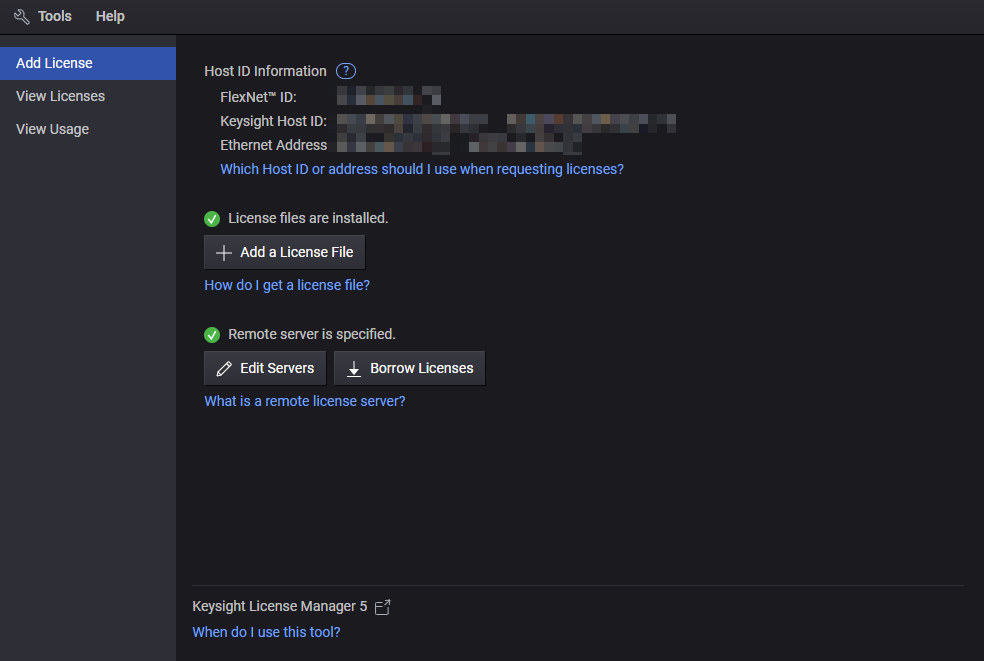Click the wrench icon beside Tools

(x=22, y=17)
